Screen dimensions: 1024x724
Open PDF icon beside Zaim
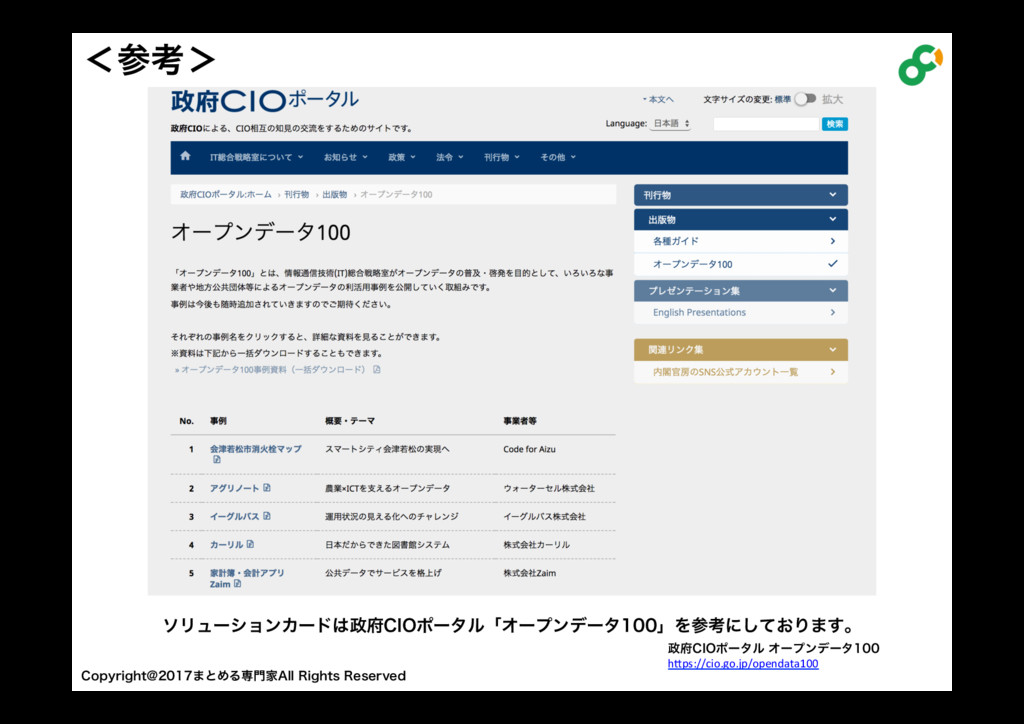pyautogui.click(x=238, y=584)
